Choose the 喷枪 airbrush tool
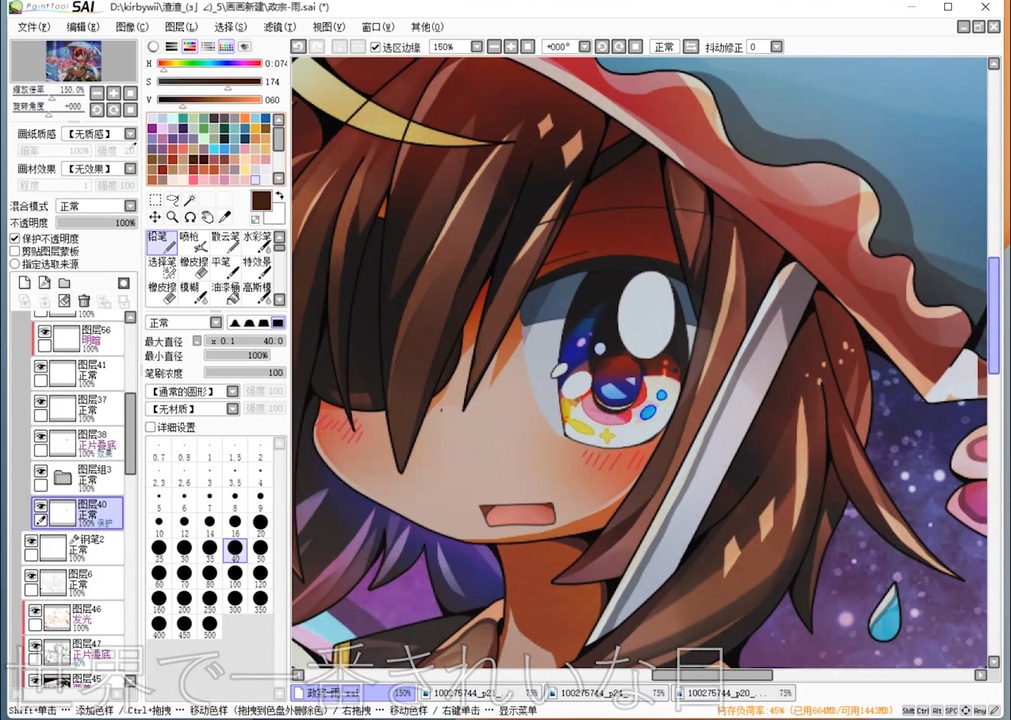Viewport: 1011px width, 720px height. (193, 242)
